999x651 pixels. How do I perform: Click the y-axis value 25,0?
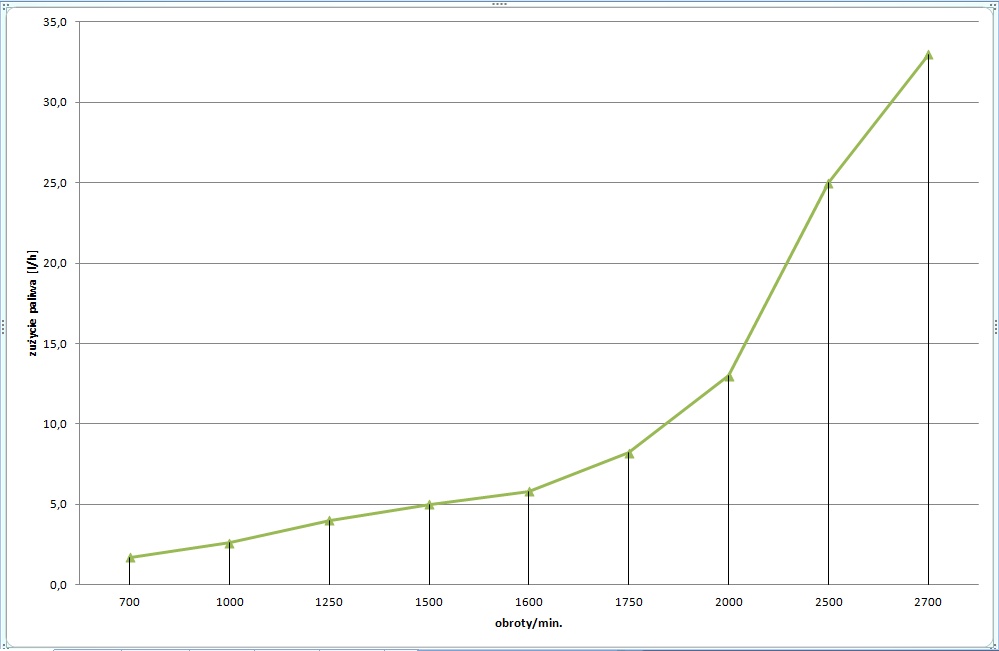tap(55, 183)
